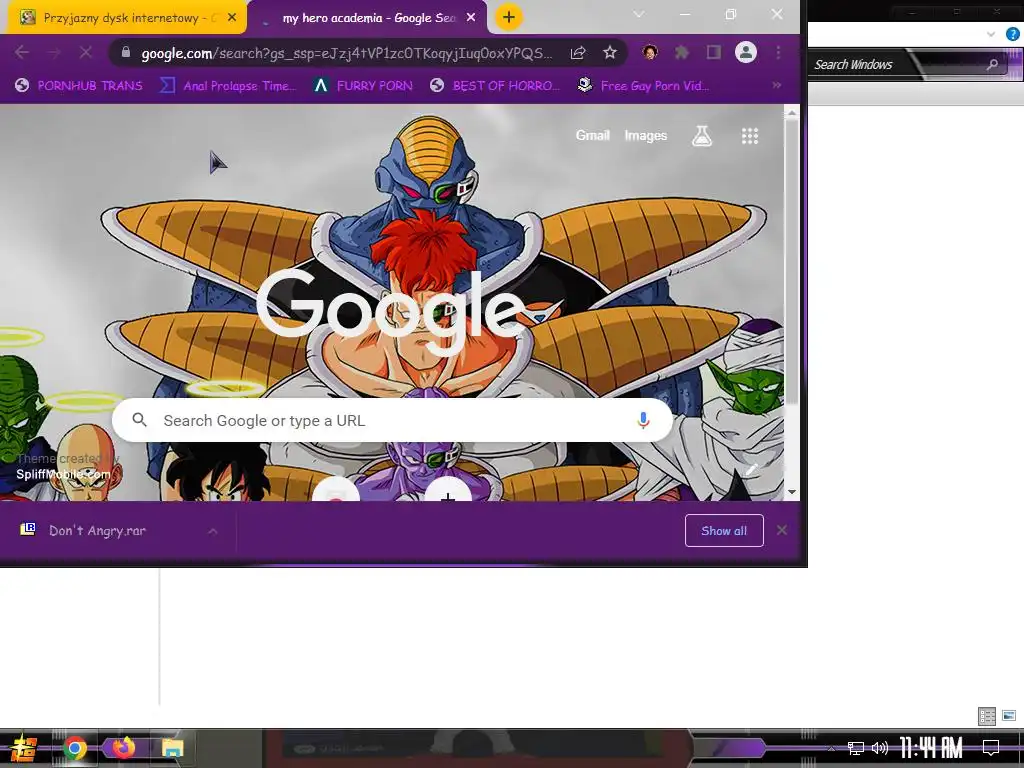The height and width of the screenshot is (768, 1024).
Task: Share this page icon
Action: pos(578,53)
